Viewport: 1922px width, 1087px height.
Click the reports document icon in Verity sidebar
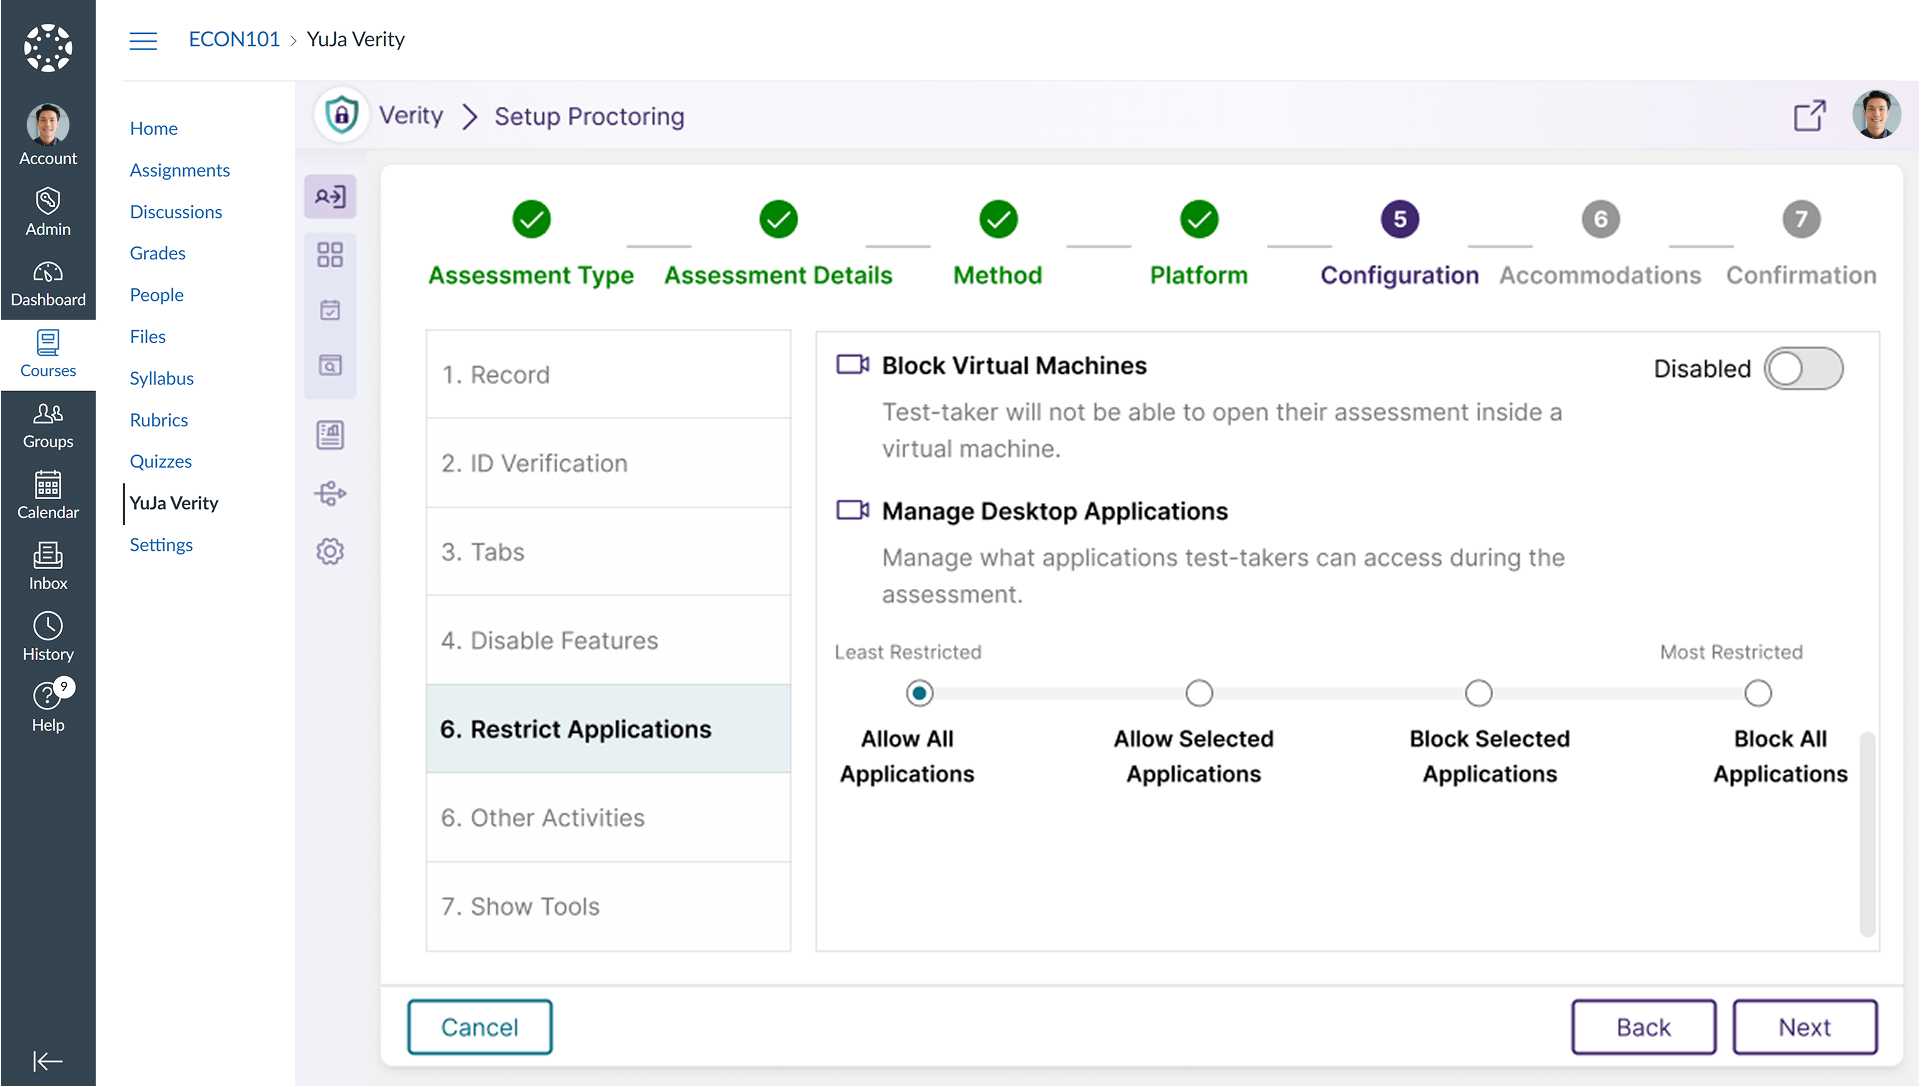330,435
